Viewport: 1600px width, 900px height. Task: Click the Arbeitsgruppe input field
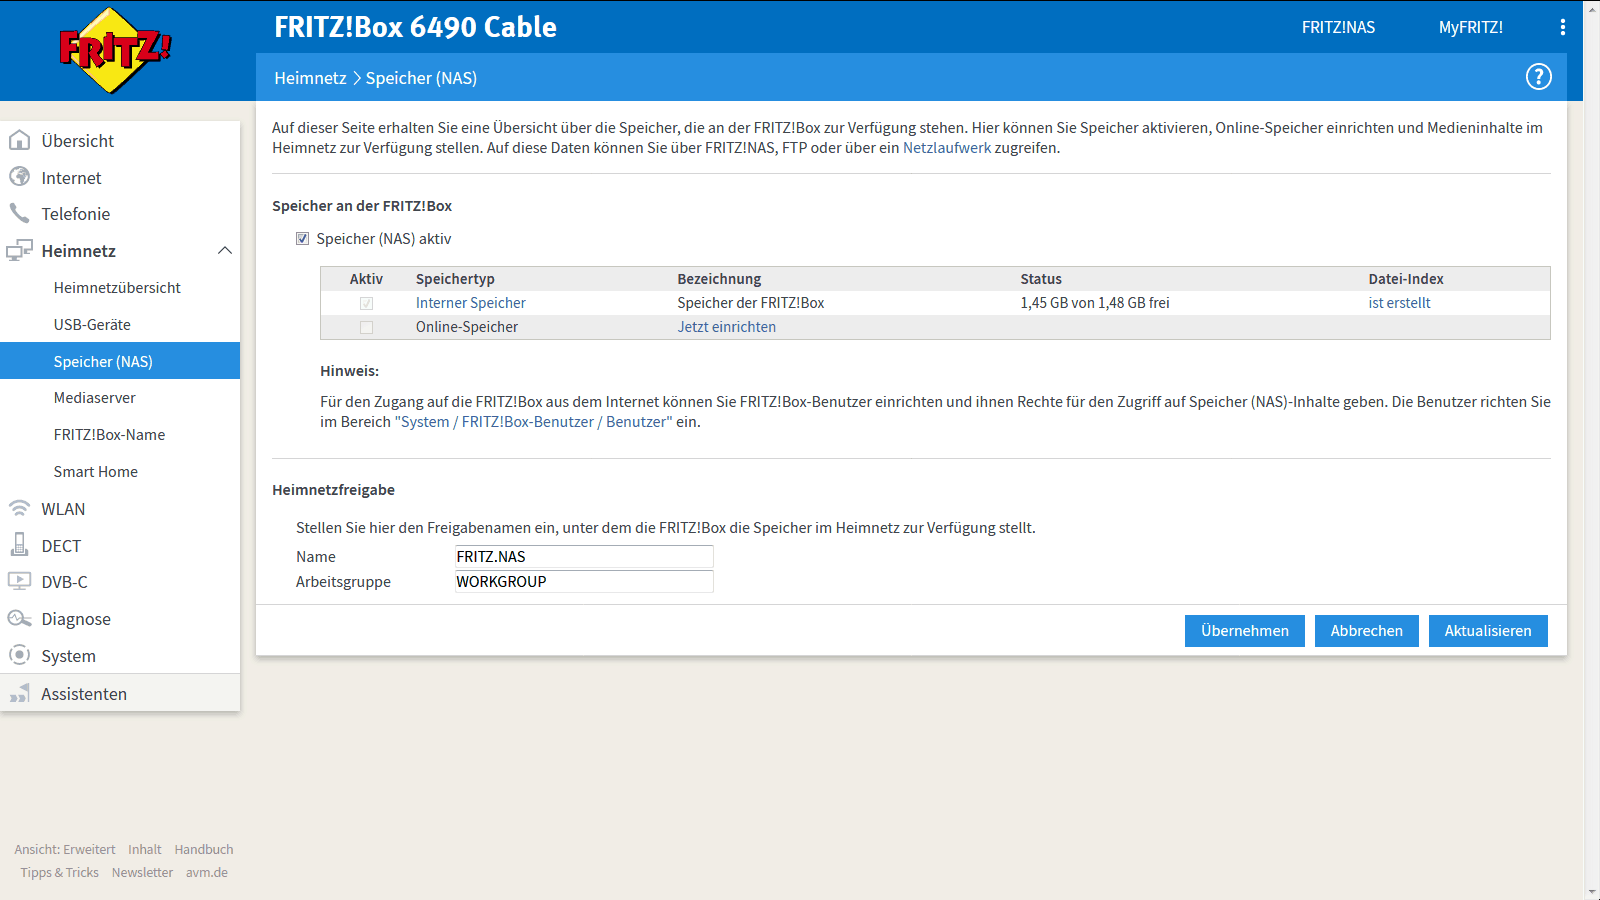pos(584,582)
